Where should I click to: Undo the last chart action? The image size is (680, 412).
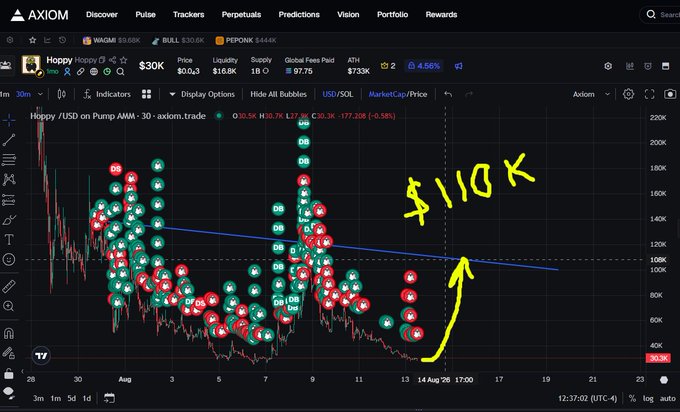tap(448, 94)
